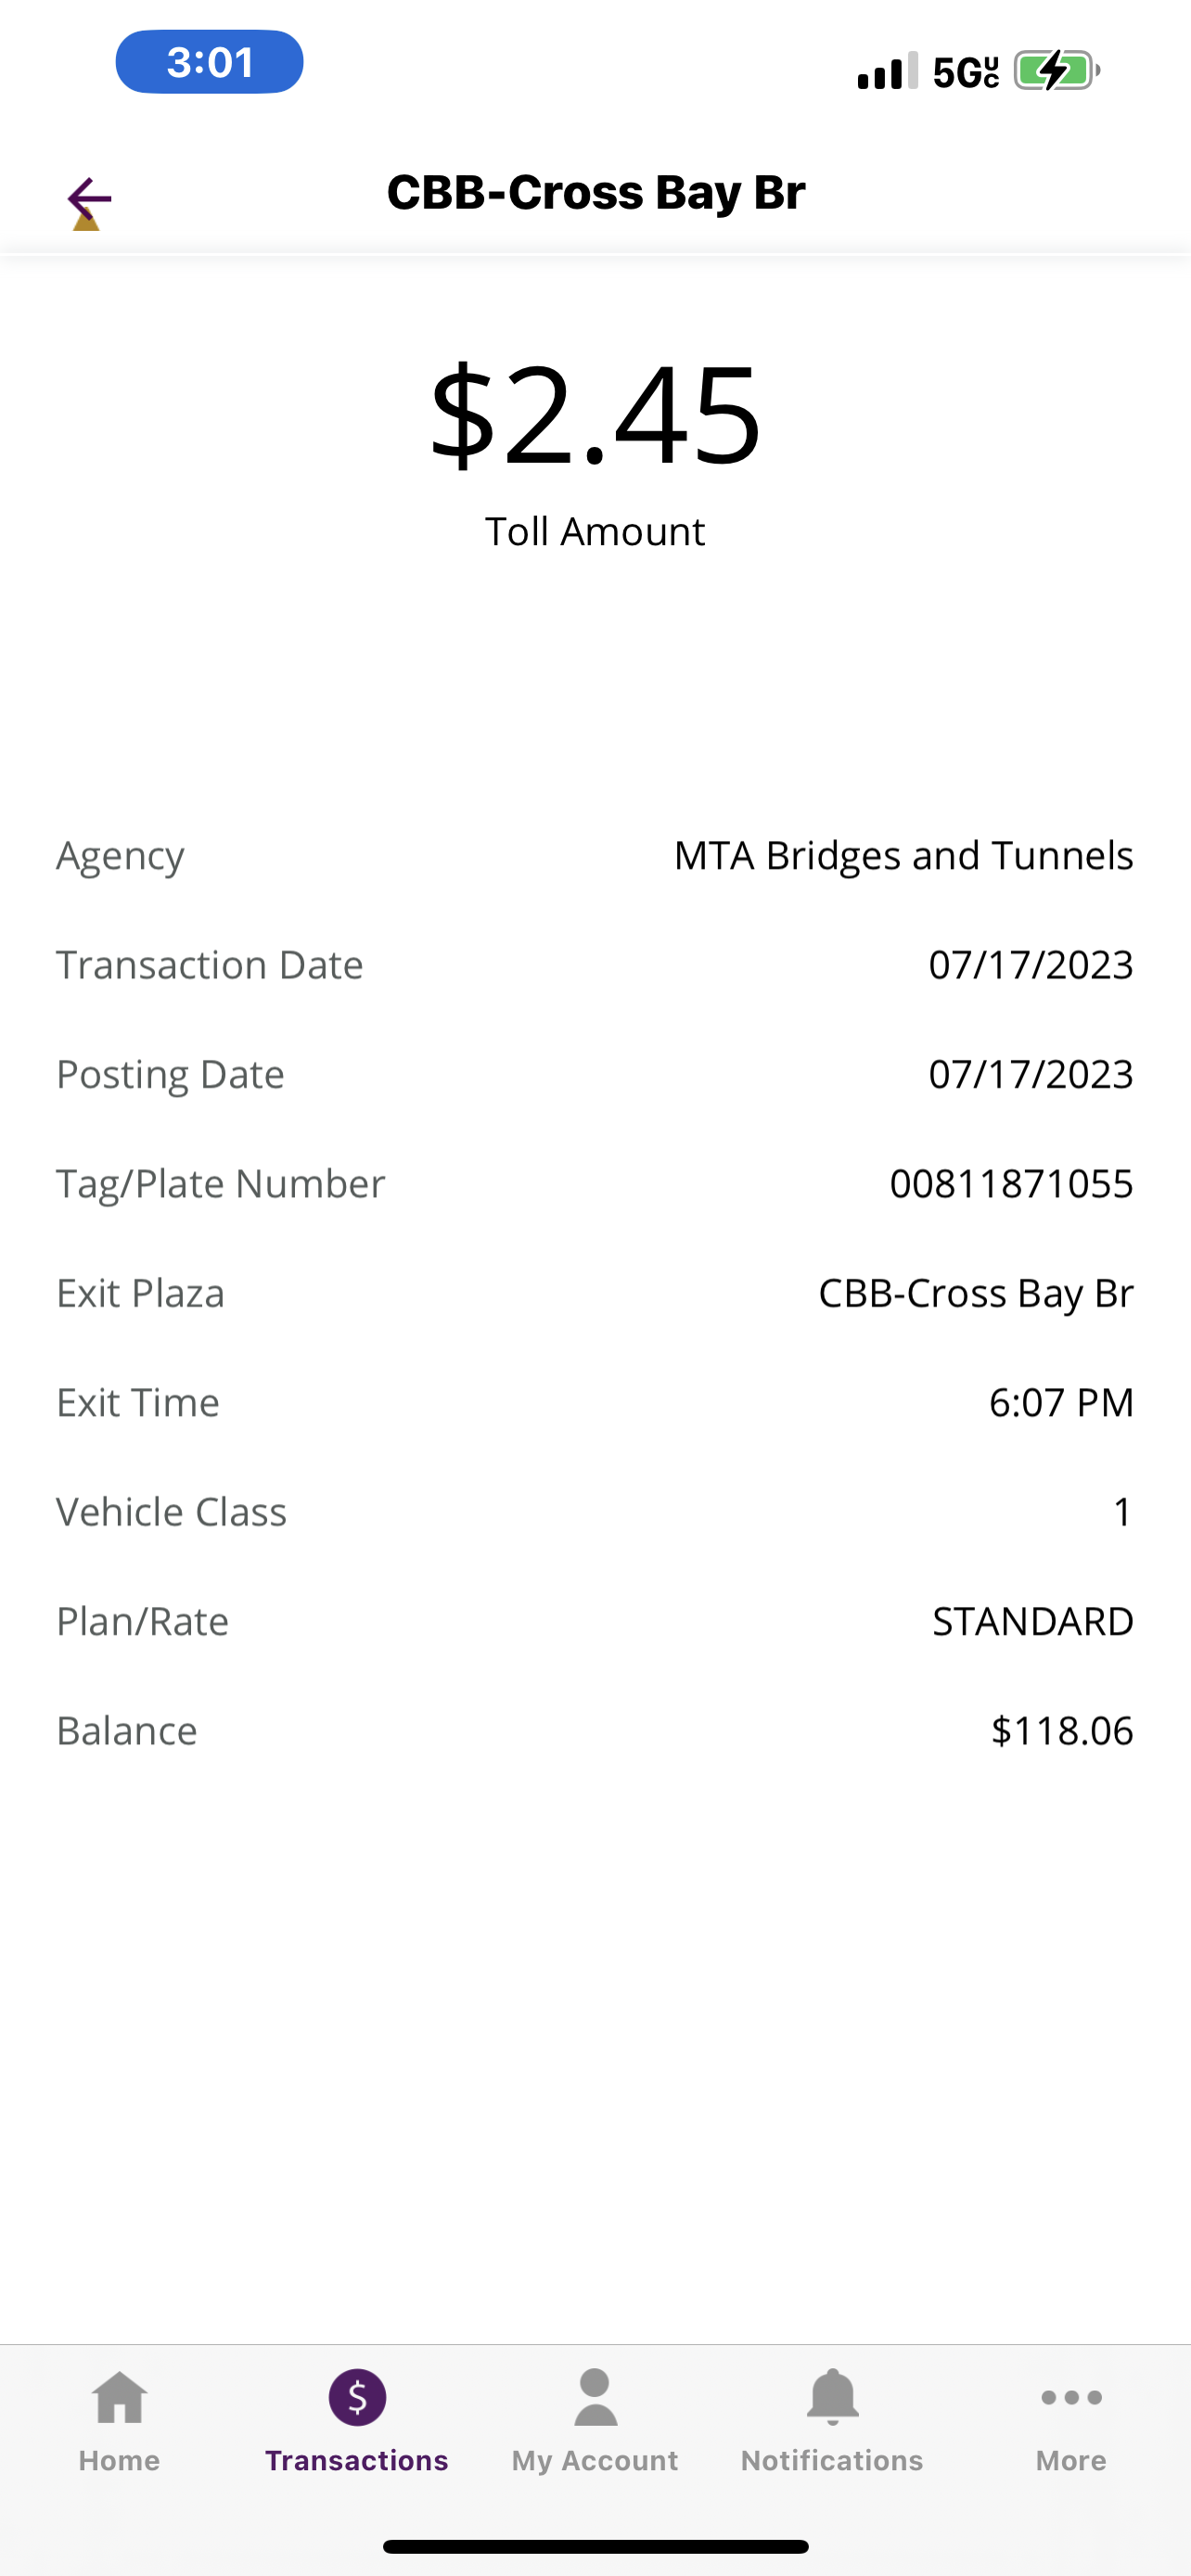
Task: Switch to the Home tab label
Action: 120,2461
